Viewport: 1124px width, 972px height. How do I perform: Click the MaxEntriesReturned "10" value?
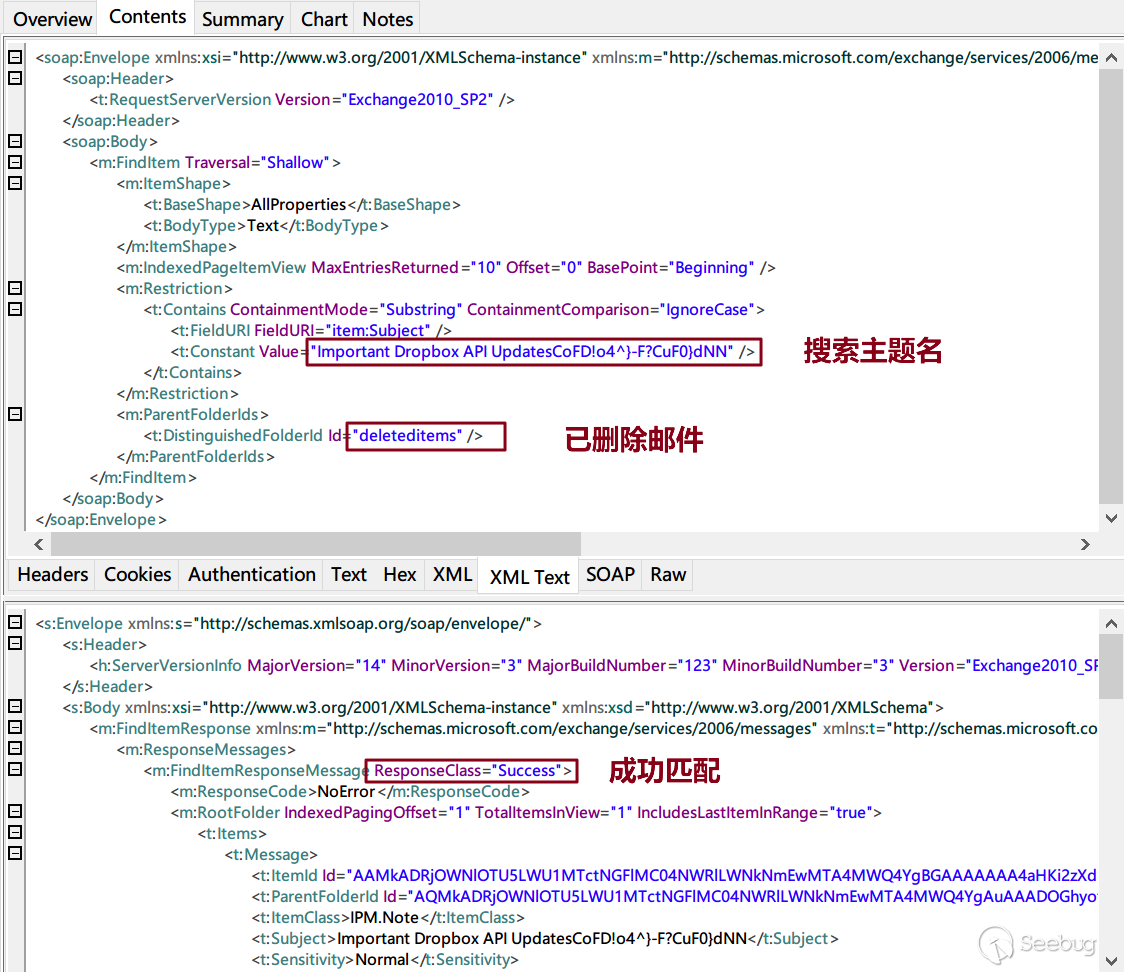pyautogui.click(x=487, y=267)
